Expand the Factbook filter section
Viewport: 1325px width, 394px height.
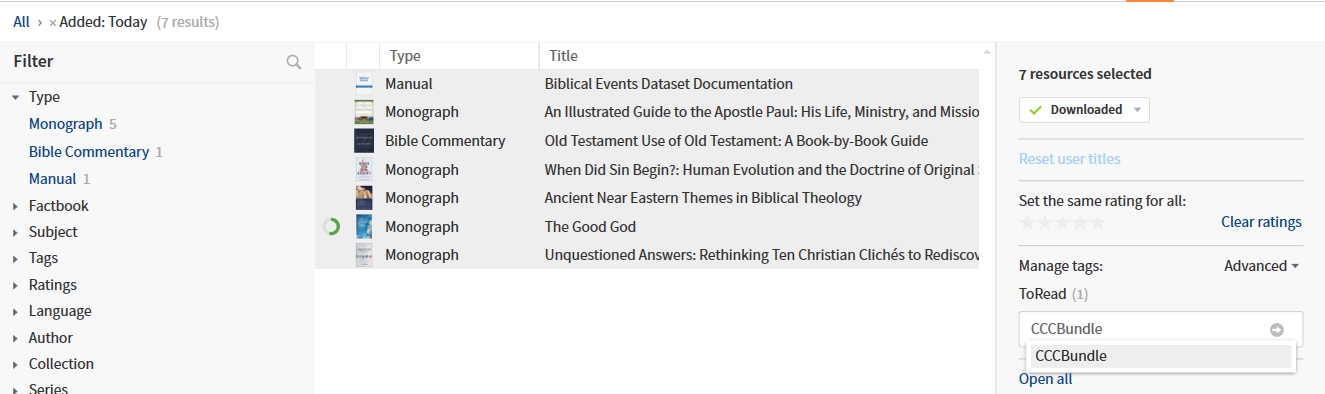pyautogui.click(x=16, y=206)
